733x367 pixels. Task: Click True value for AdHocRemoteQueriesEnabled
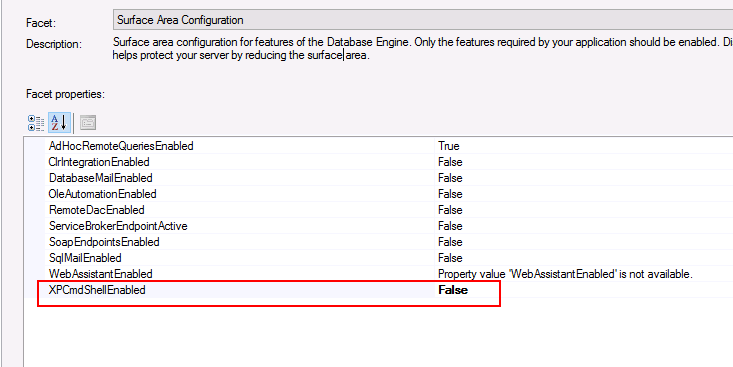point(449,146)
